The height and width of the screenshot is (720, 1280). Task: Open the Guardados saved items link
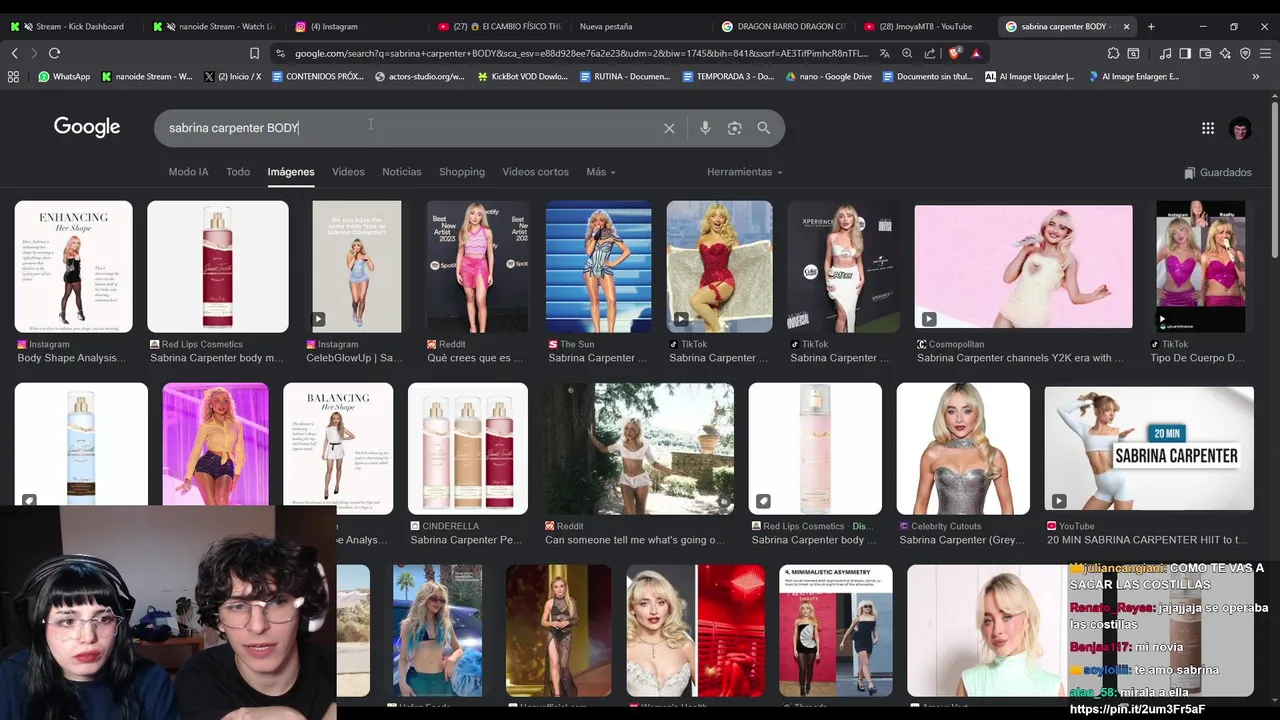tap(1217, 172)
